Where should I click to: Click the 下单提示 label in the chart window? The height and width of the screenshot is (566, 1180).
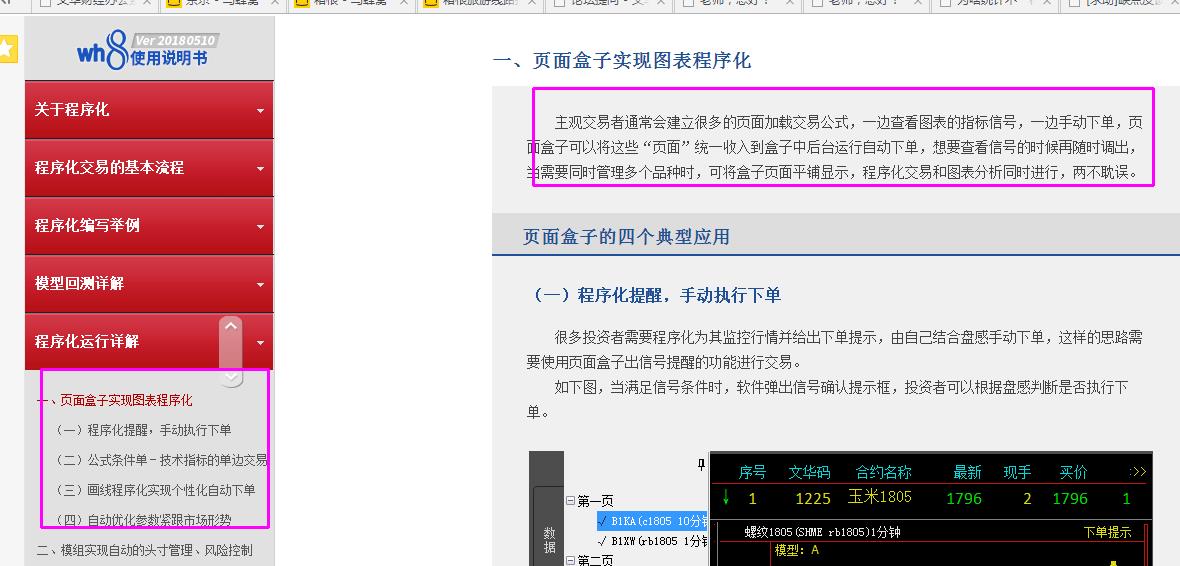1107,532
